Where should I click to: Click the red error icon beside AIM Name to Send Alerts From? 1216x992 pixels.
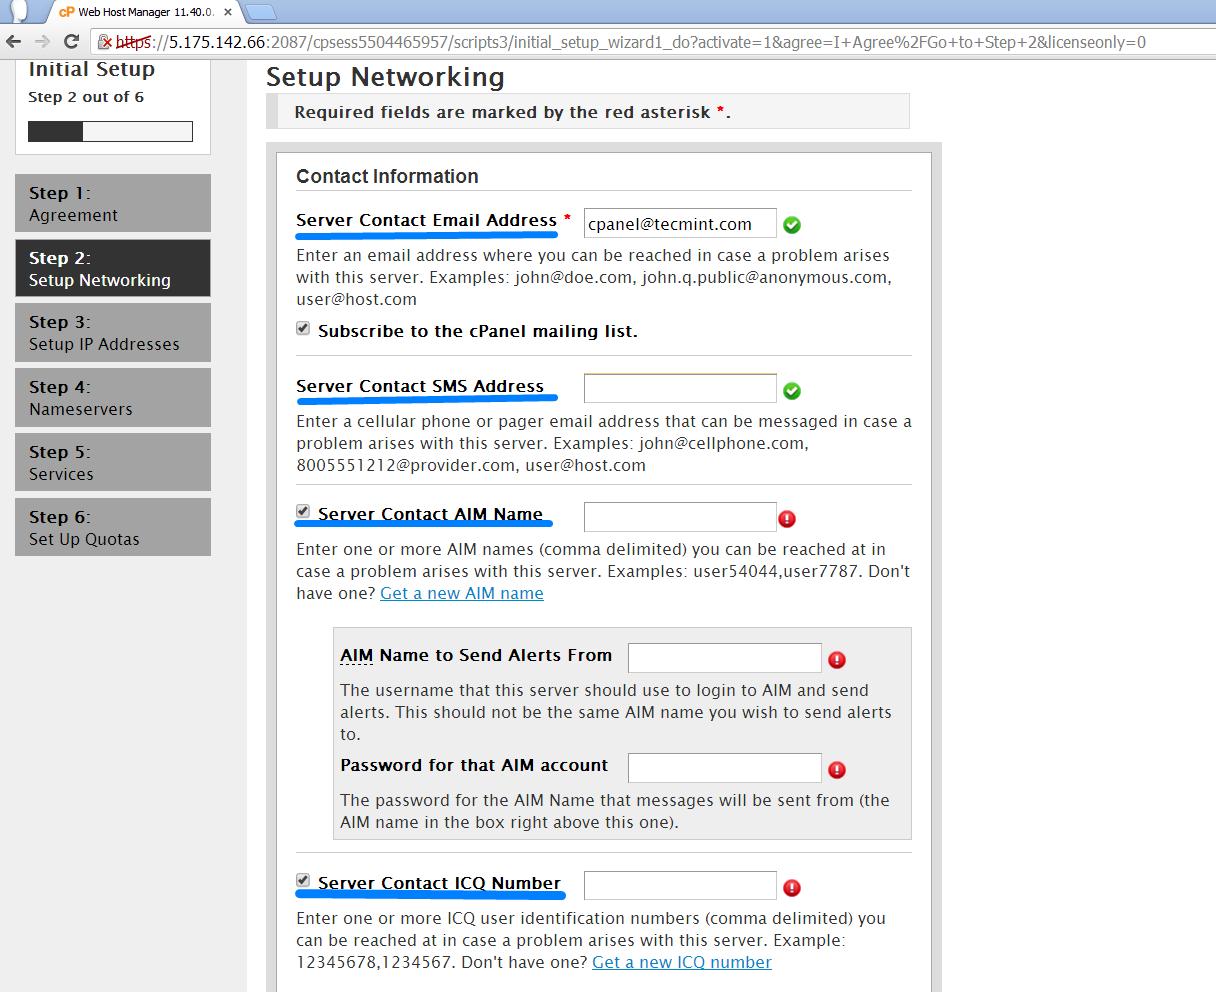tap(837, 659)
